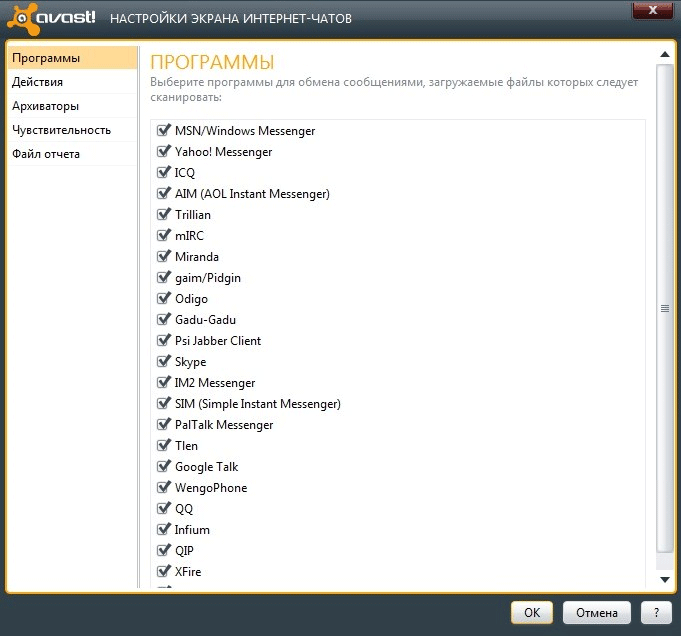
Task: Select the Чувствительность section
Action: 72,130
